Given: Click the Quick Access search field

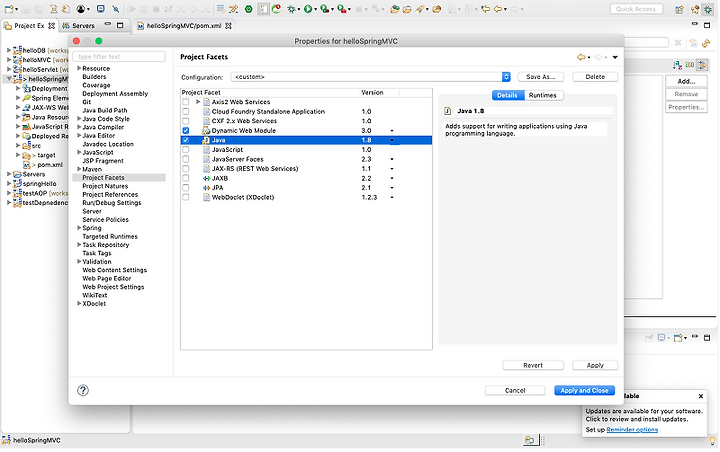Looking at the screenshot, I should click(x=636, y=9).
